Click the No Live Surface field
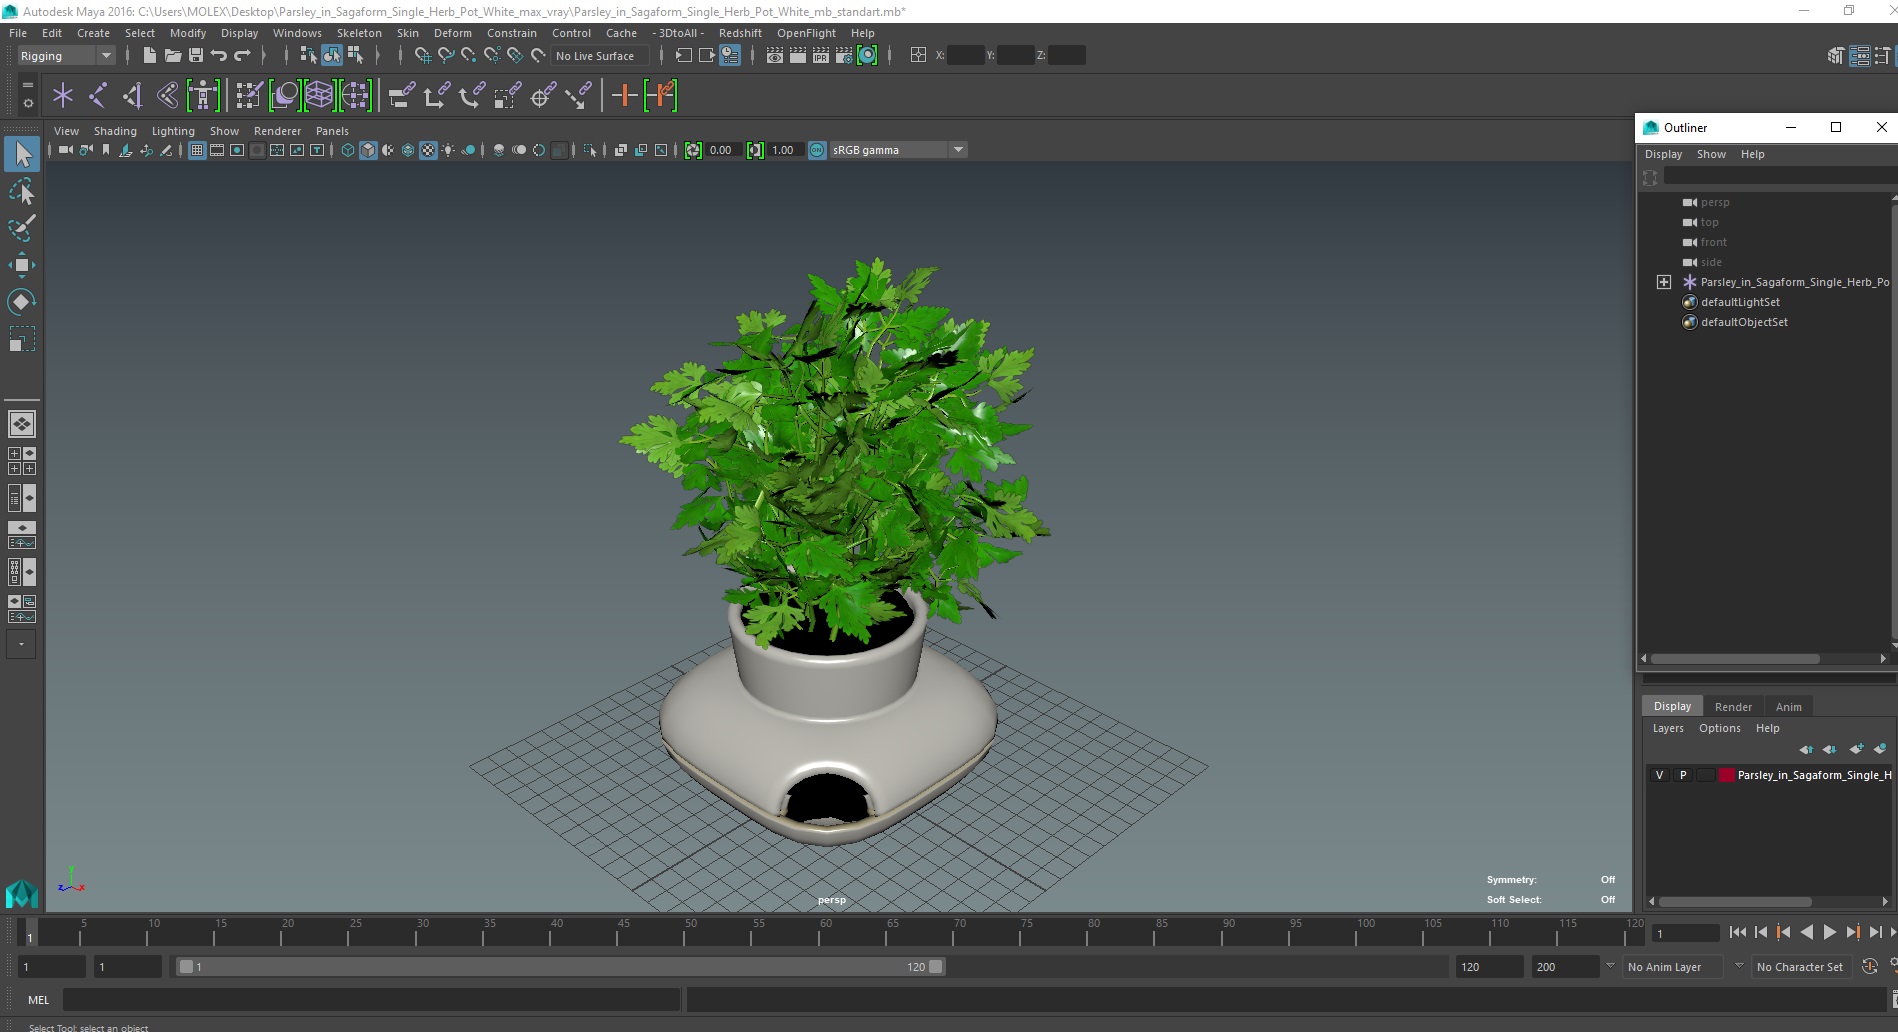Image resolution: width=1898 pixels, height=1032 pixels. 599,56
